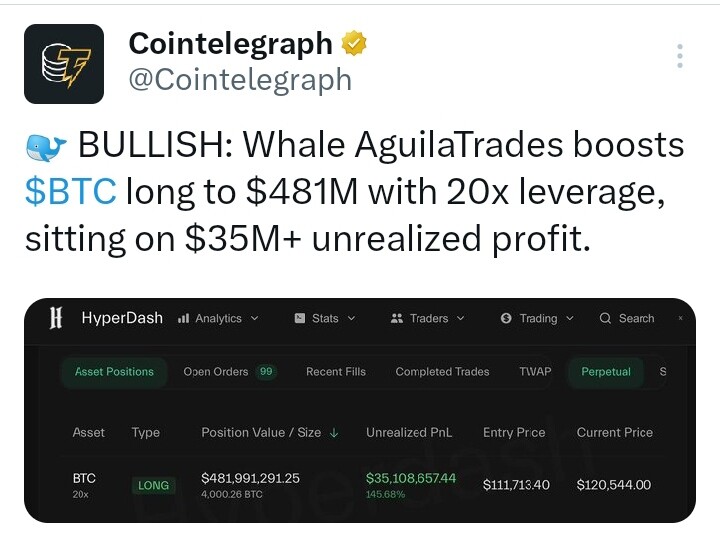Open Cointelegraph profile avatar
Image resolution: width=720 pixels, height=546 pixels.
(x=64, y=64)
